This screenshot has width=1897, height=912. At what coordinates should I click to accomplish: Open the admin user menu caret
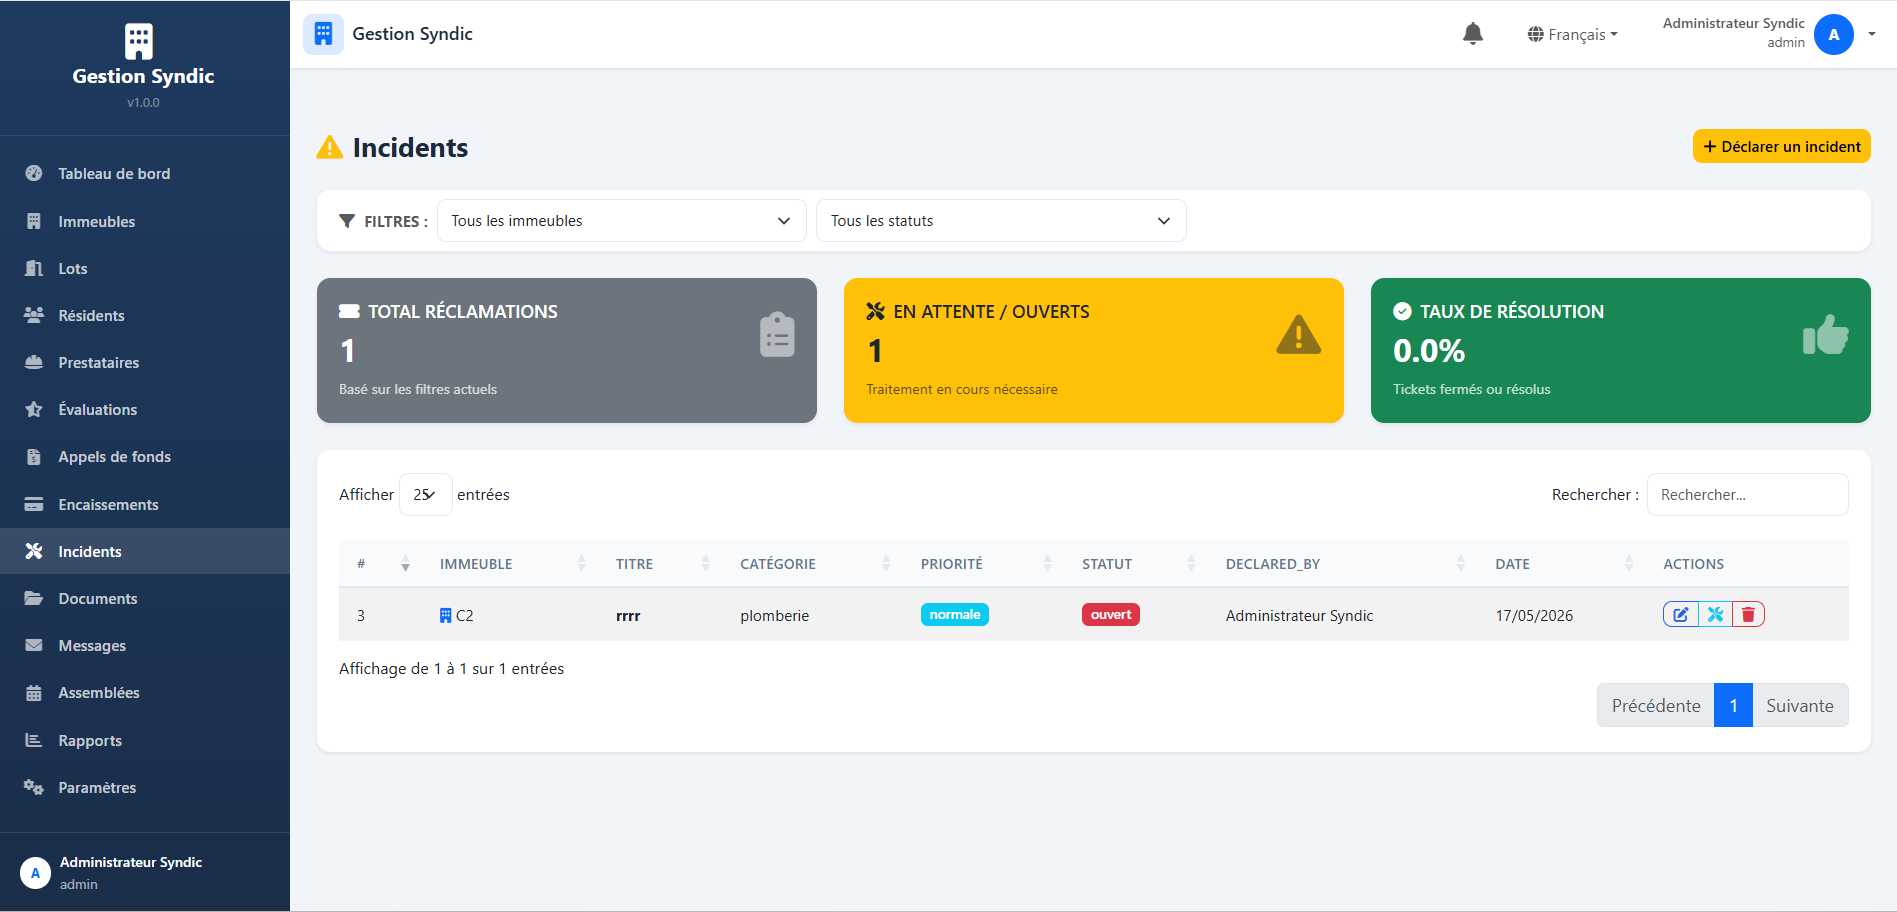tap(1872, 34)
